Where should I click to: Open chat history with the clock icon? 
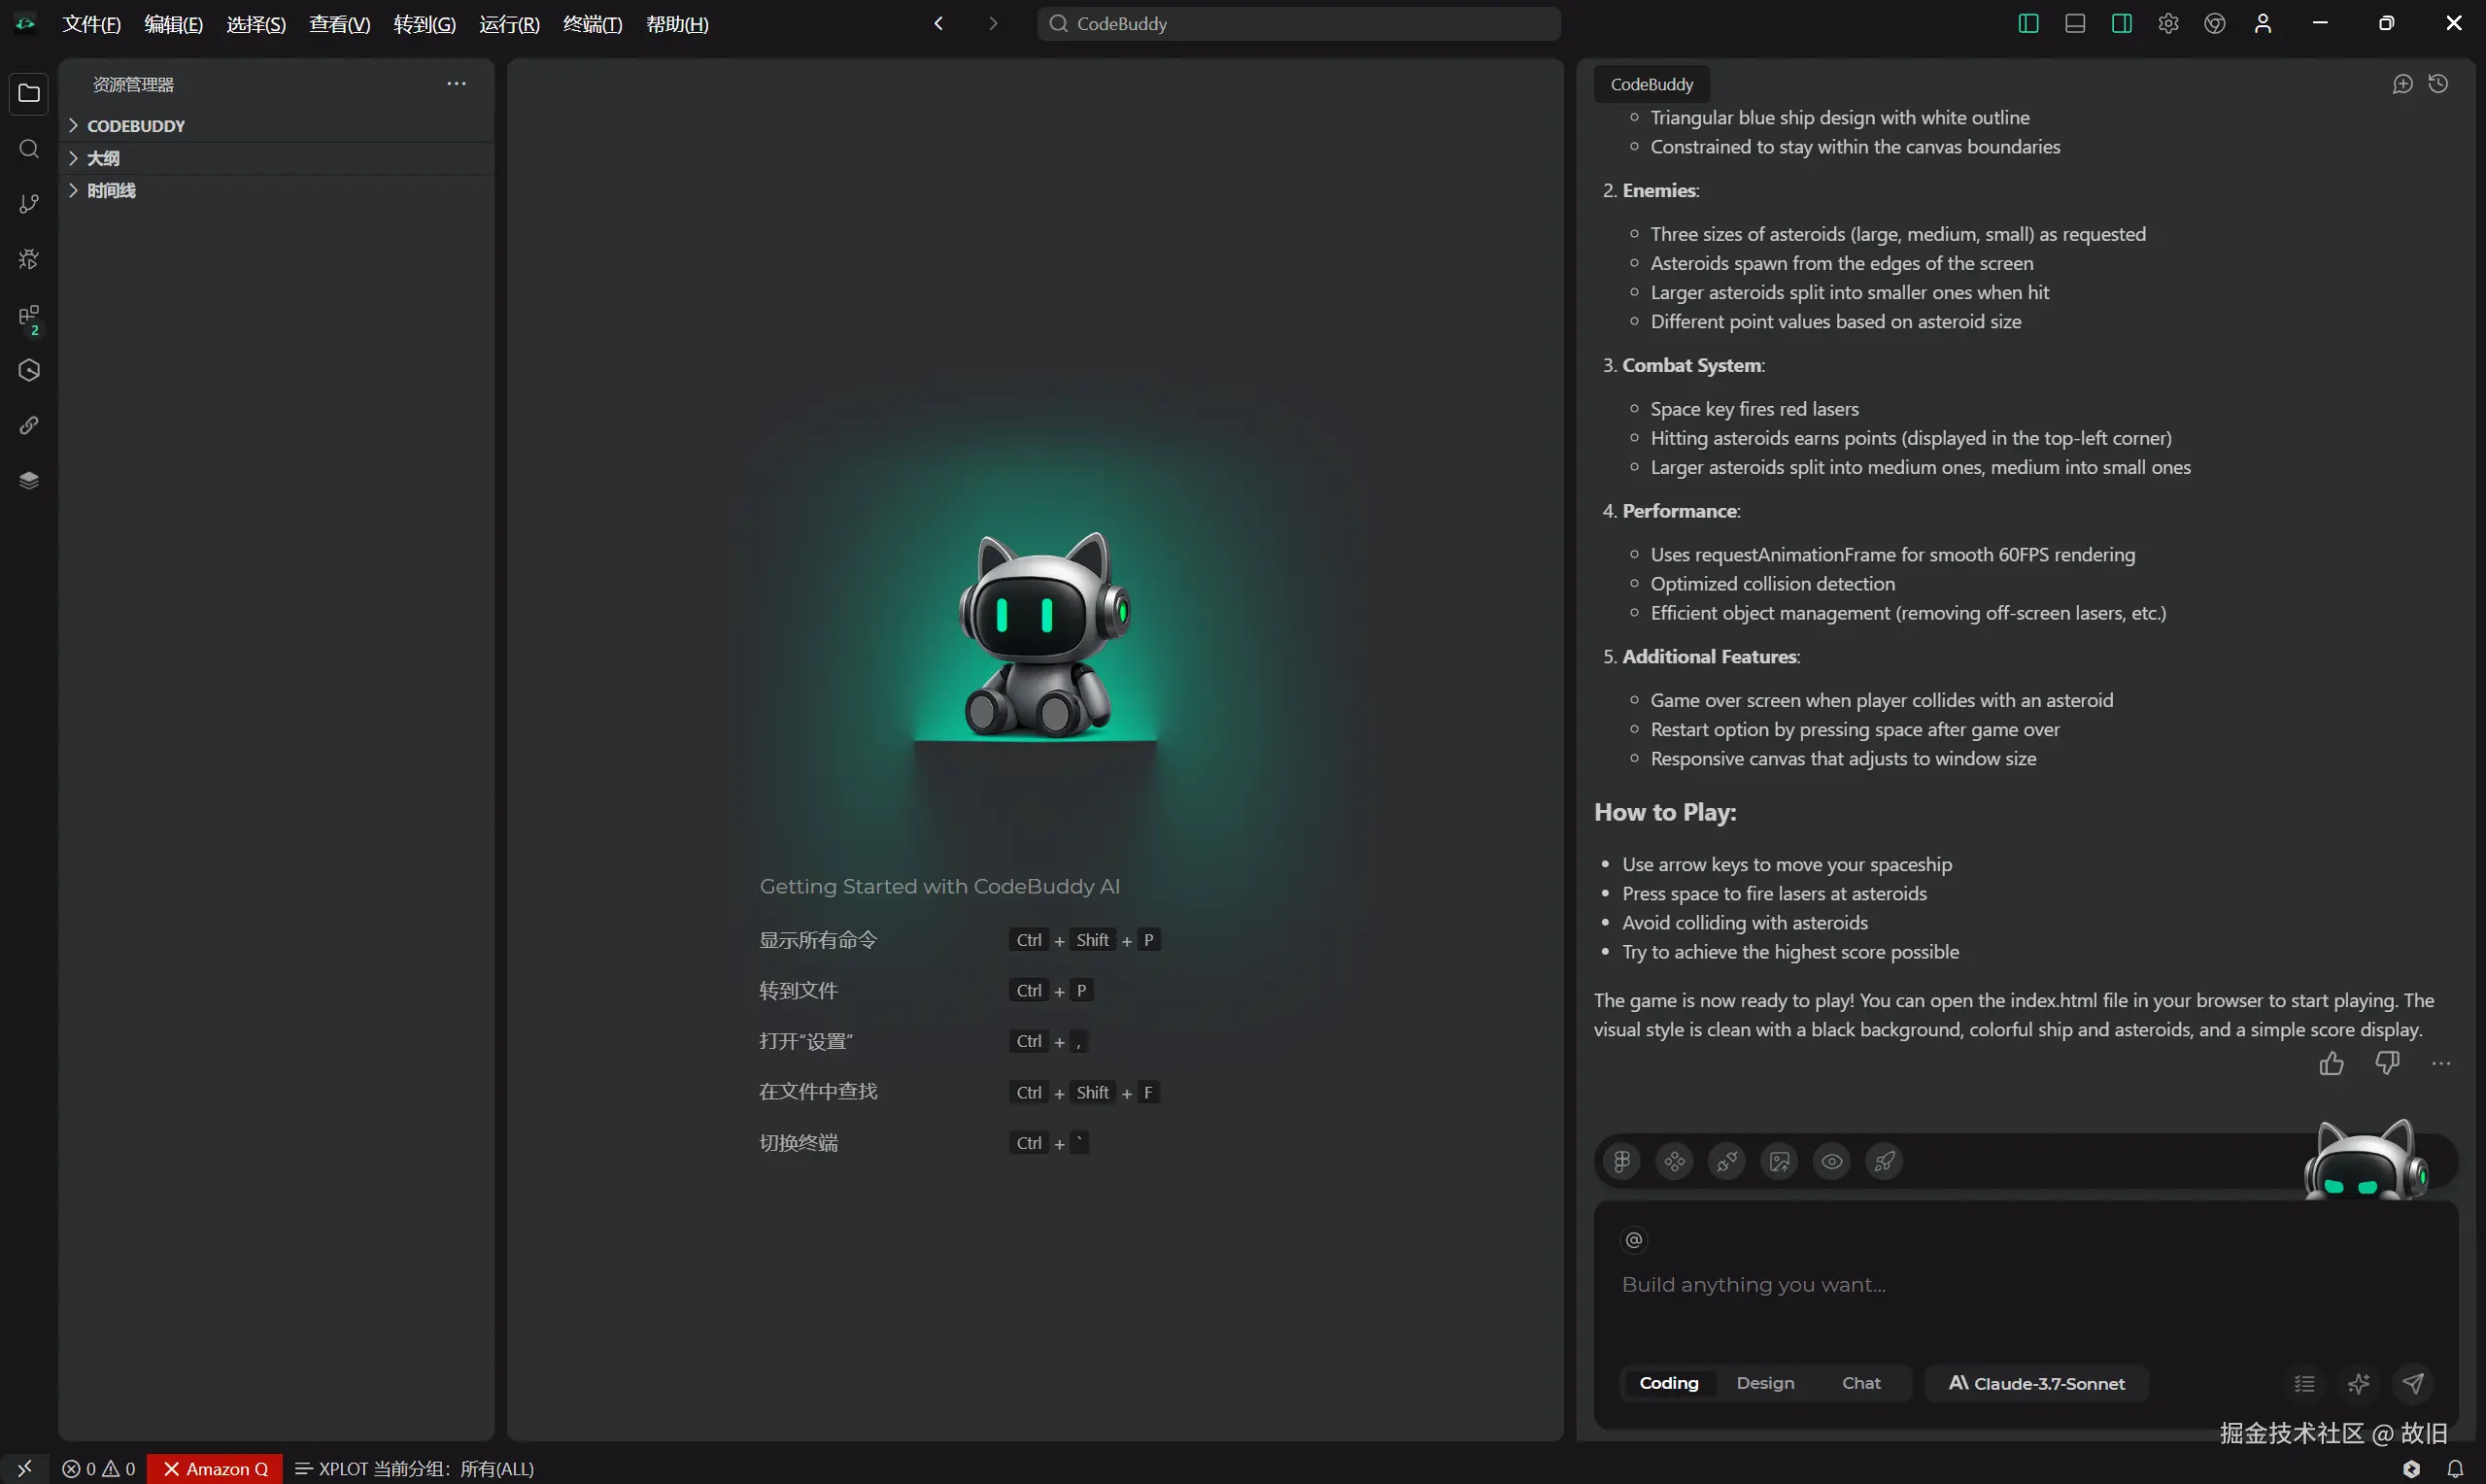(2439, 84)
